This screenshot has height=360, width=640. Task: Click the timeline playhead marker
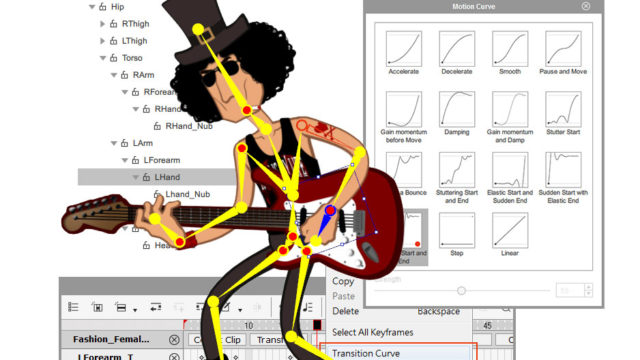317,325
